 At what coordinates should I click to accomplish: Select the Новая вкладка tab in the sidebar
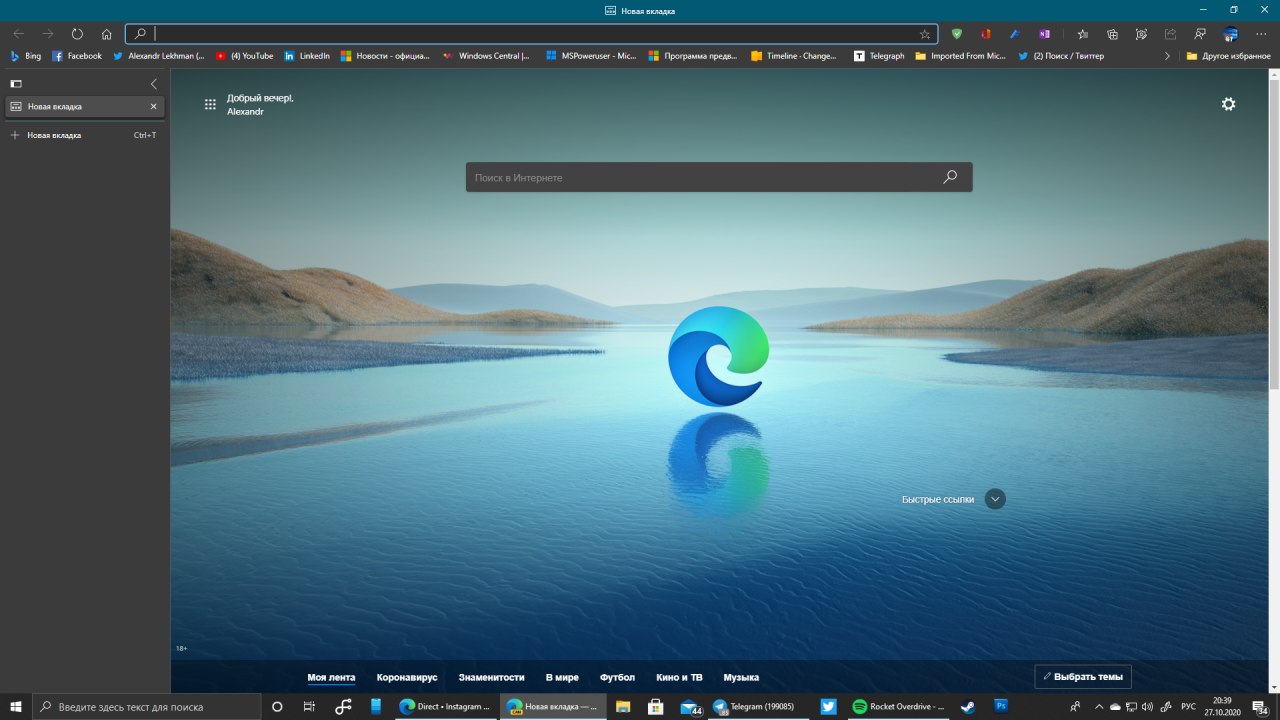point(84,106)
